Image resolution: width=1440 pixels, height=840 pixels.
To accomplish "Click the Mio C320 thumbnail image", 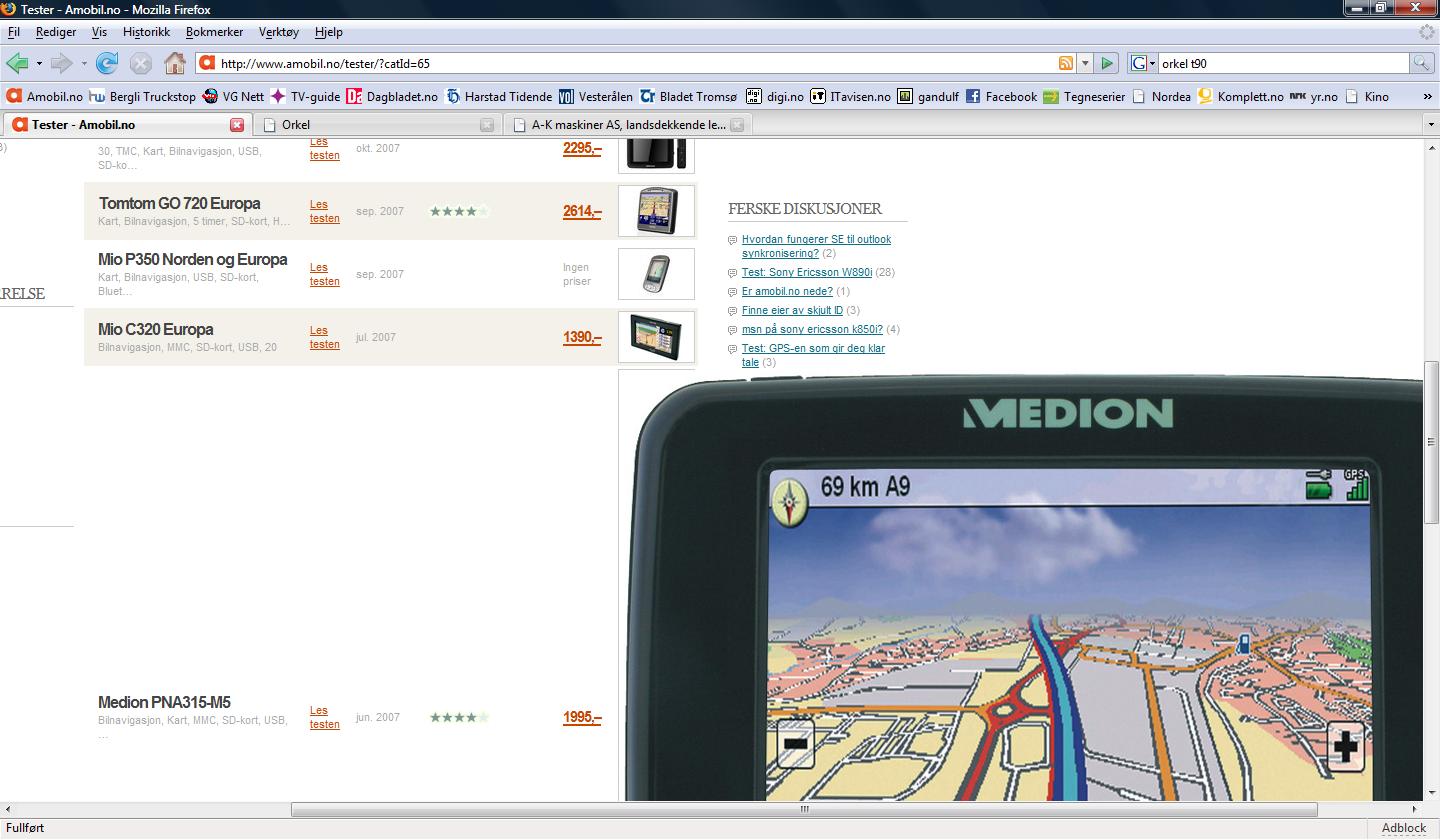I will (656, 337).
